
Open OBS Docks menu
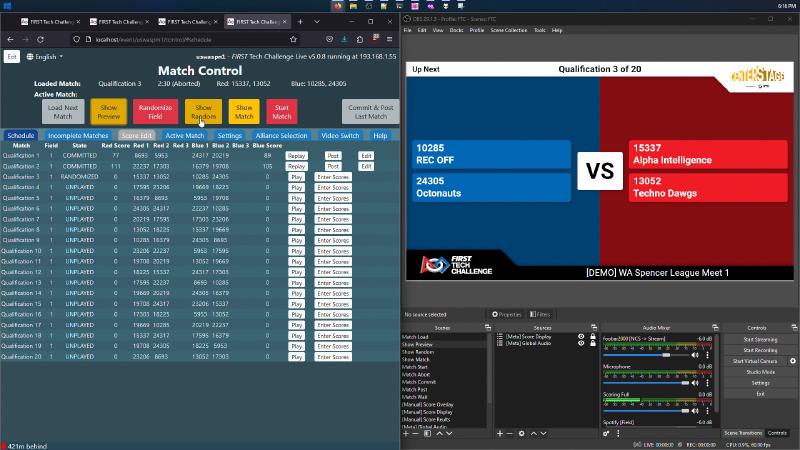[456, 30]
